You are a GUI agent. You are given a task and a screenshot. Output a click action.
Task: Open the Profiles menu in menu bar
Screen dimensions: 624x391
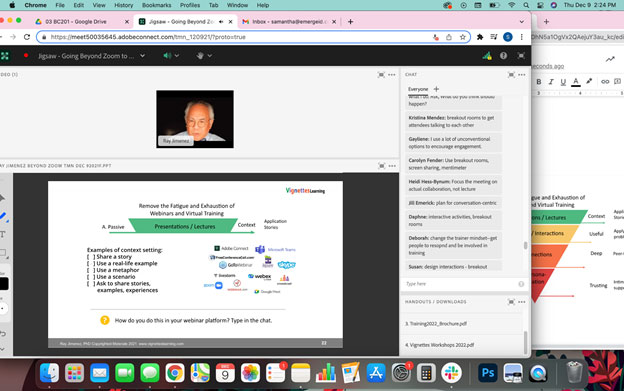tap(190, 5)
